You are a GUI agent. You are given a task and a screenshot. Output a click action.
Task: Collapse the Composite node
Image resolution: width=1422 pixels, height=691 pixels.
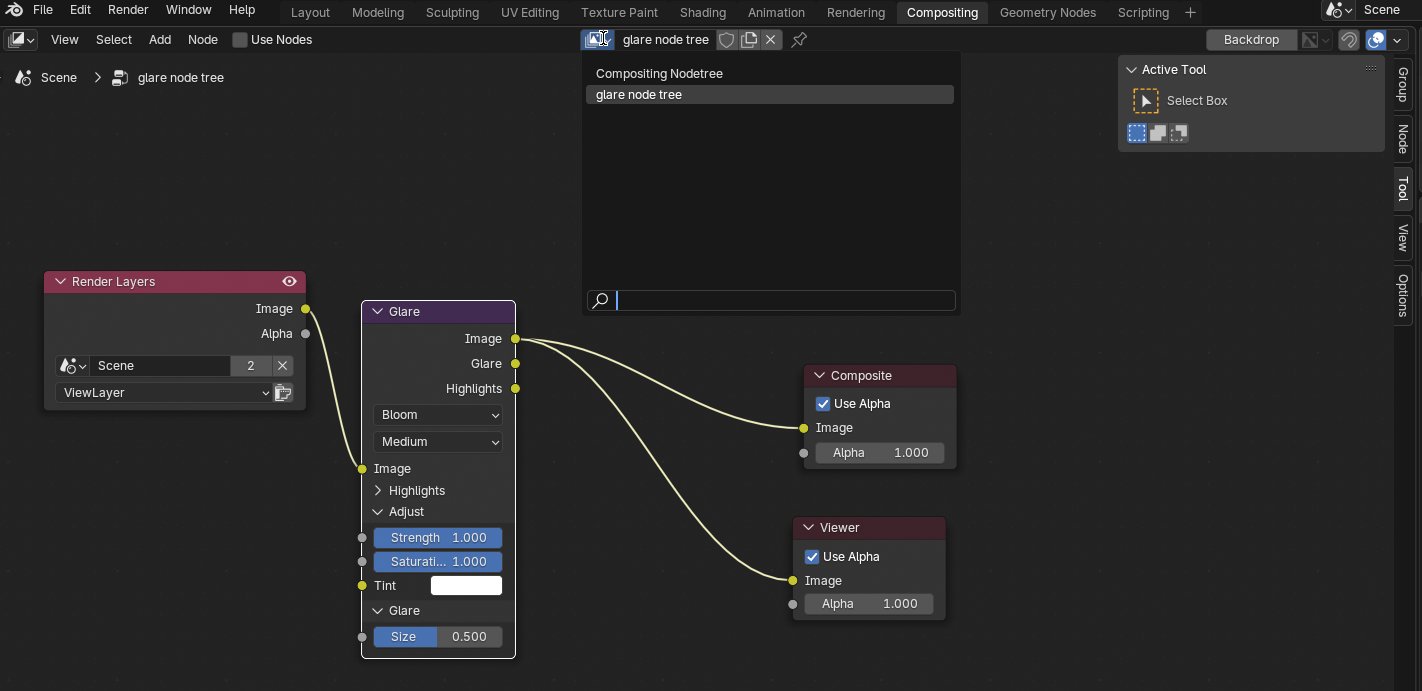point(820,376)
